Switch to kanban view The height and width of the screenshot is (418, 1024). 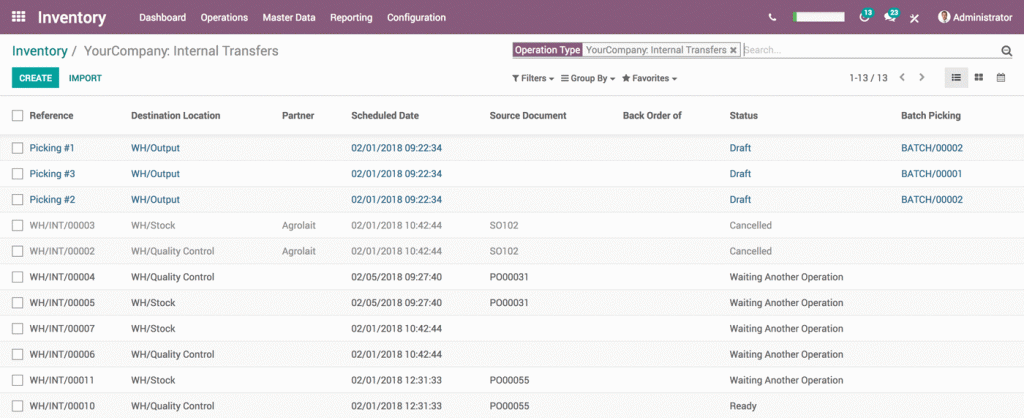click(x=979, y=77)
